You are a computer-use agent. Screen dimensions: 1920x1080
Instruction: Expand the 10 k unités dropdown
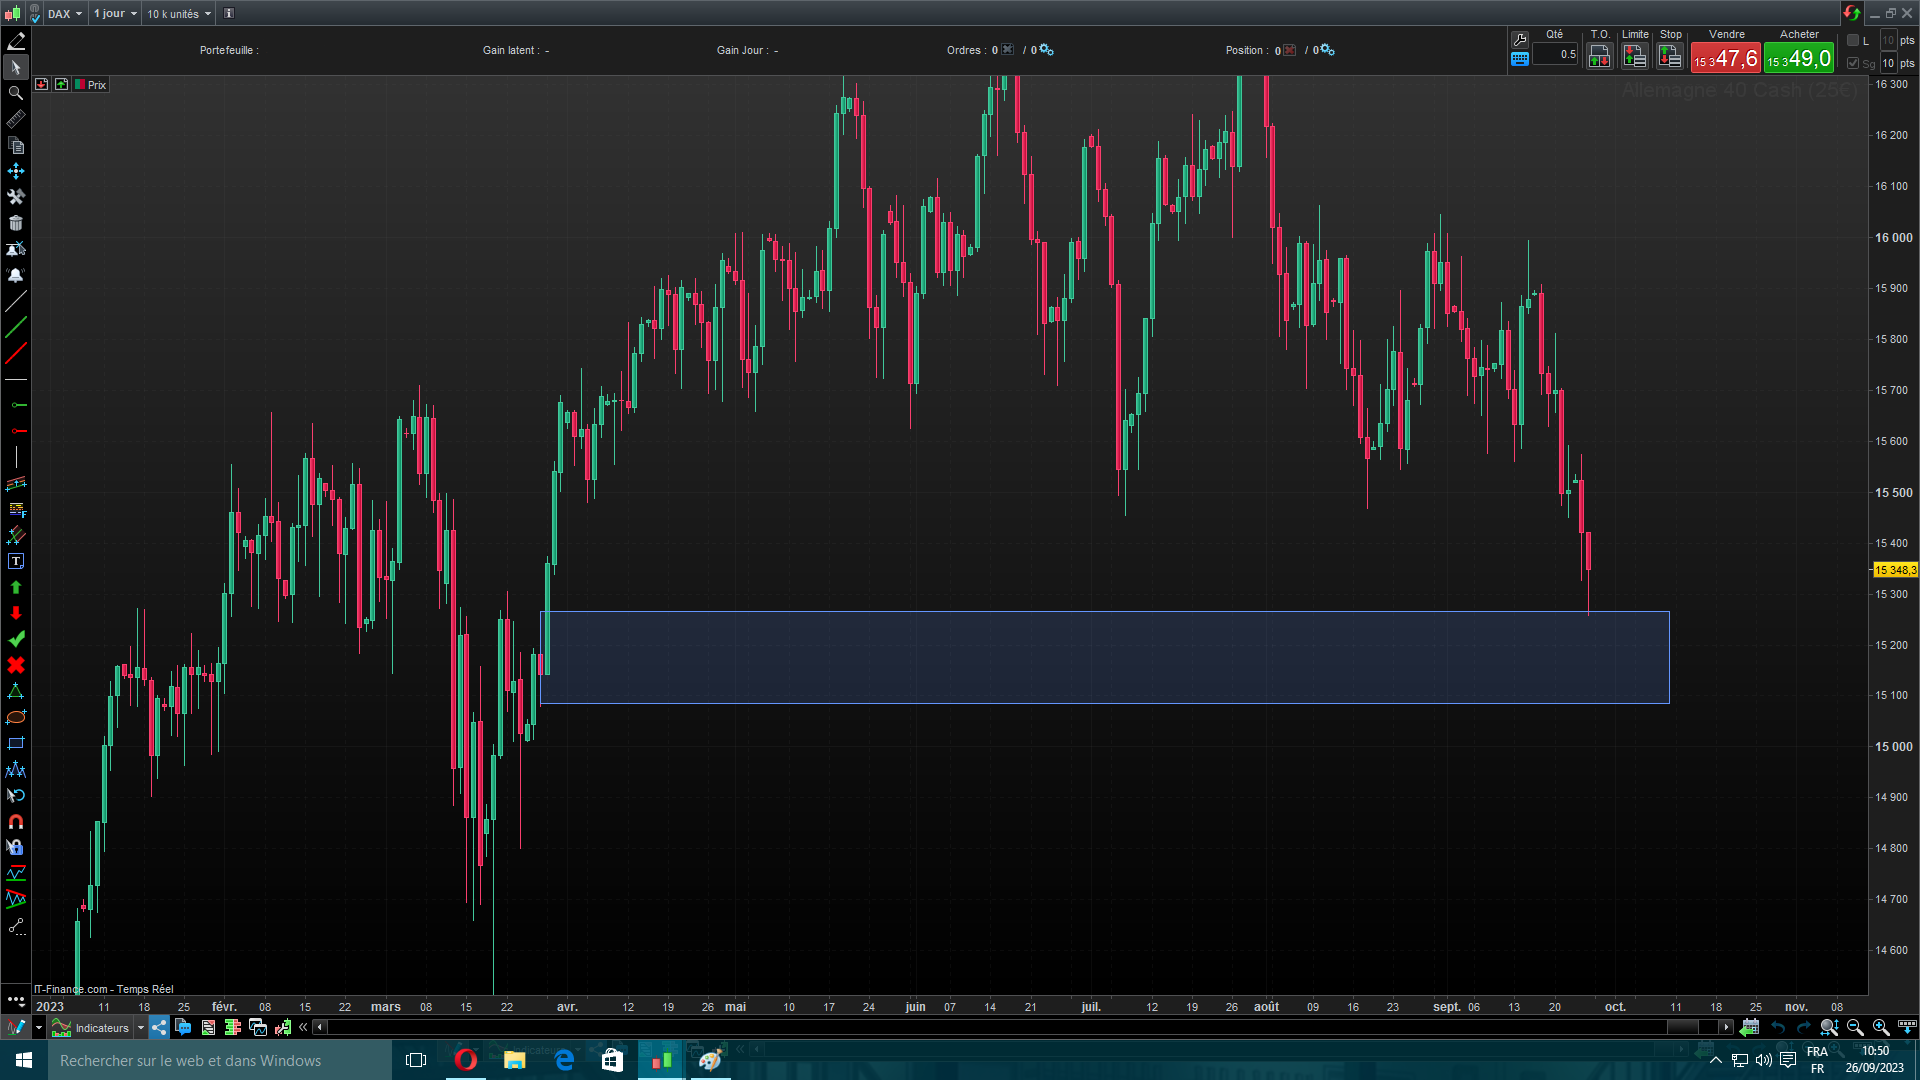click(x=179, y=14)
